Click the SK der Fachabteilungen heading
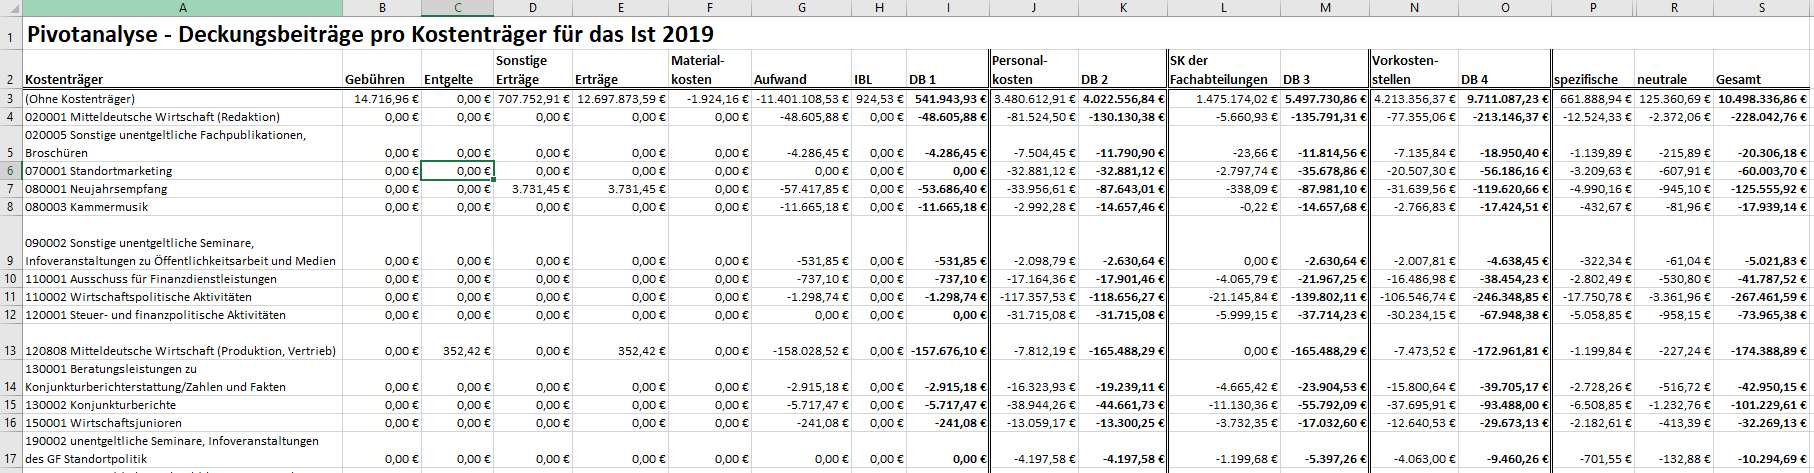Screen dimensions: 1814x473 point(1218,69)
